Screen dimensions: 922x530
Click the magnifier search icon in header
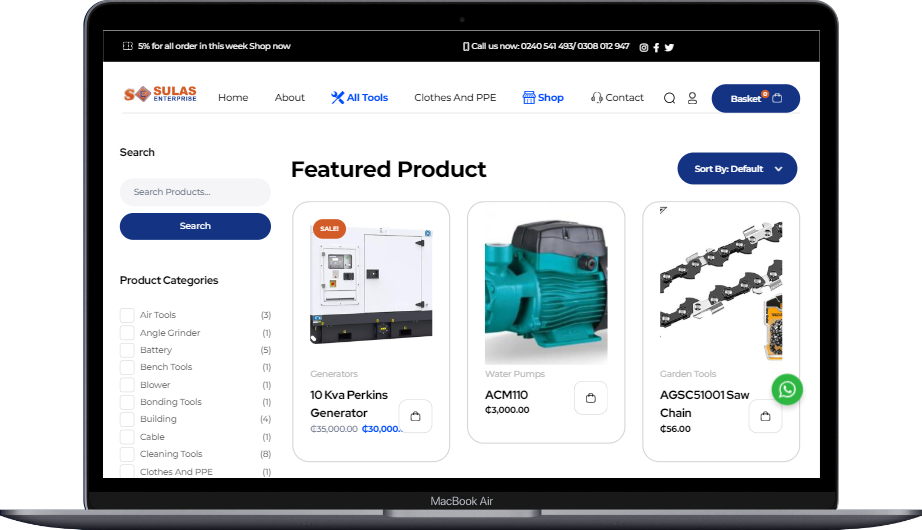click(669, 98)
